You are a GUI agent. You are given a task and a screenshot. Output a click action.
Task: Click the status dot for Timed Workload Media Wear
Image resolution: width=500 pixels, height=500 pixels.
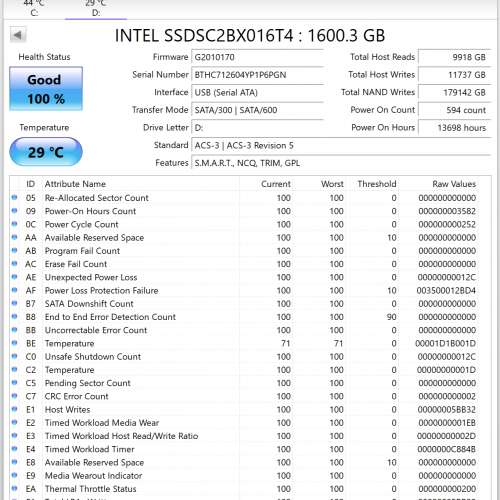pos(14,422)
